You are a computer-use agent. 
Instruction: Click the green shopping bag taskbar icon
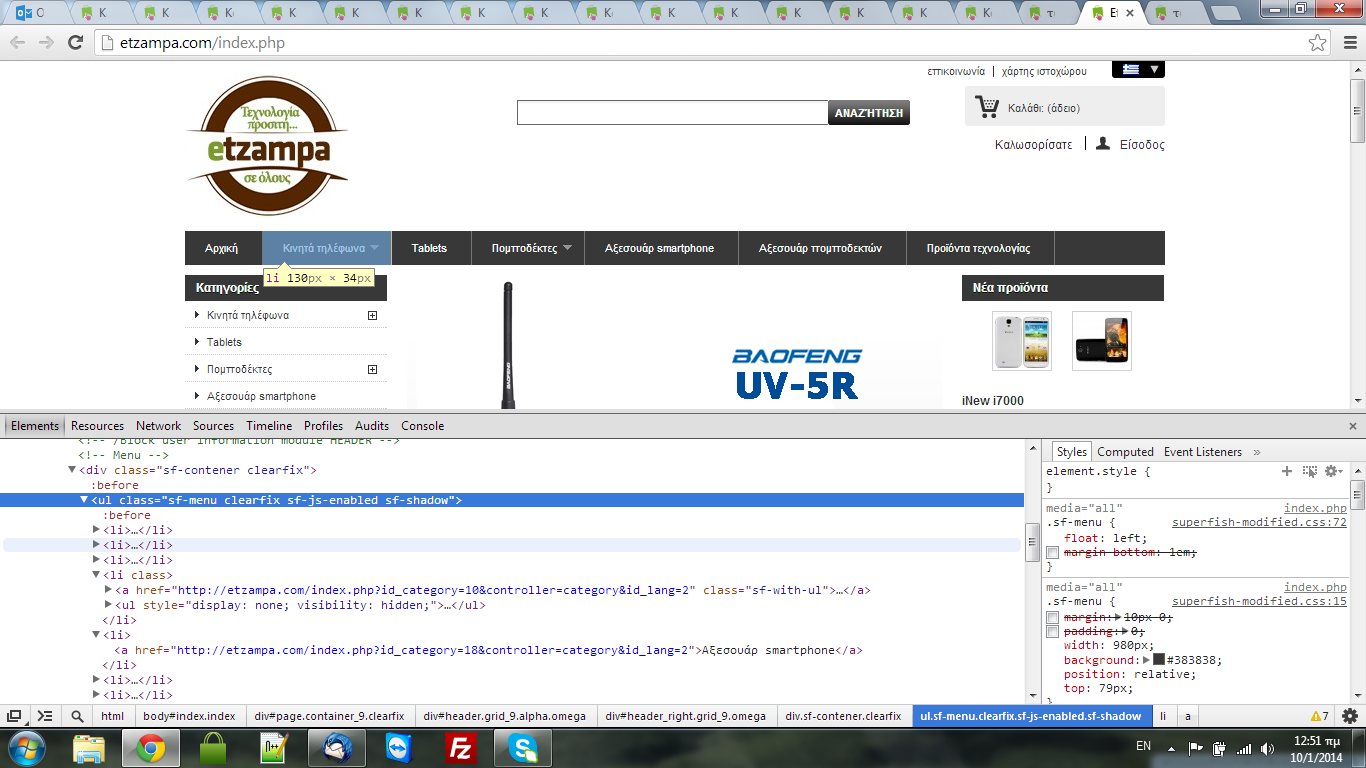click(212, 747)
